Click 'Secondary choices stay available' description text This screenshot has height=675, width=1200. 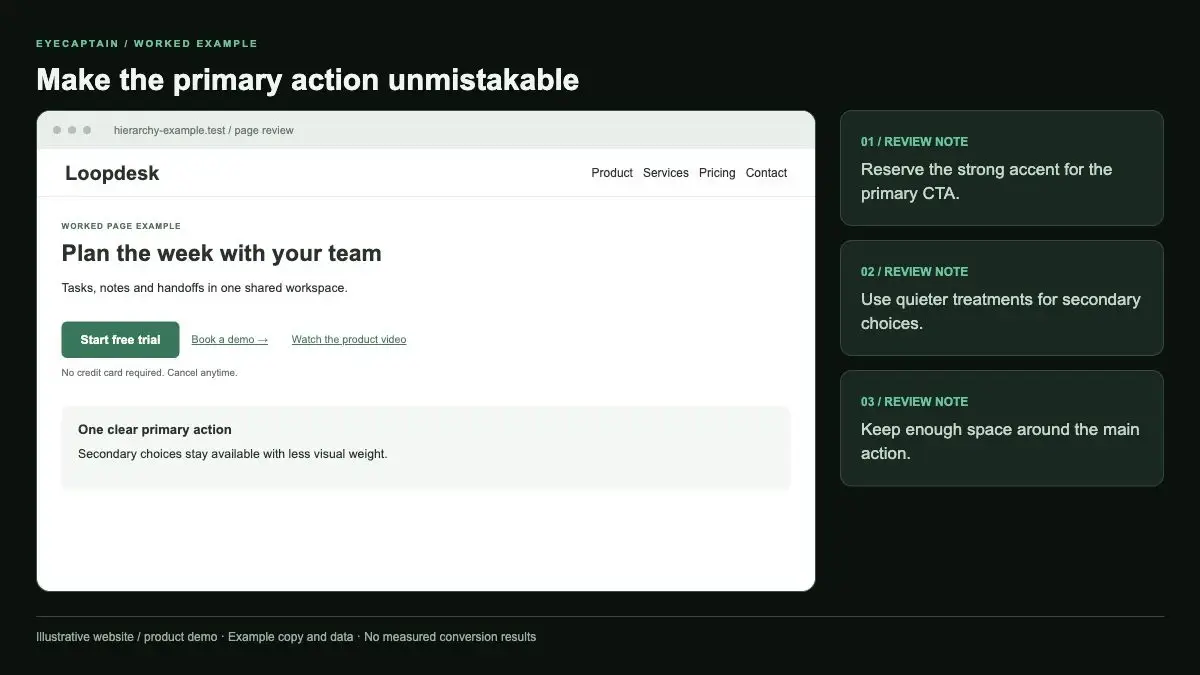[x=233, y=454]
